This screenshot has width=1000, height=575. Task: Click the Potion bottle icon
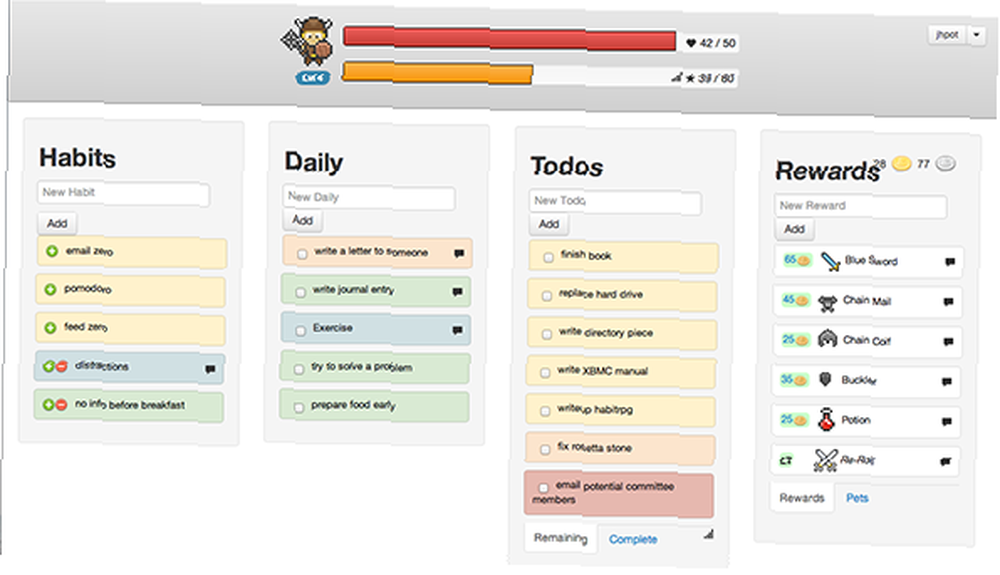pos(826,419)
